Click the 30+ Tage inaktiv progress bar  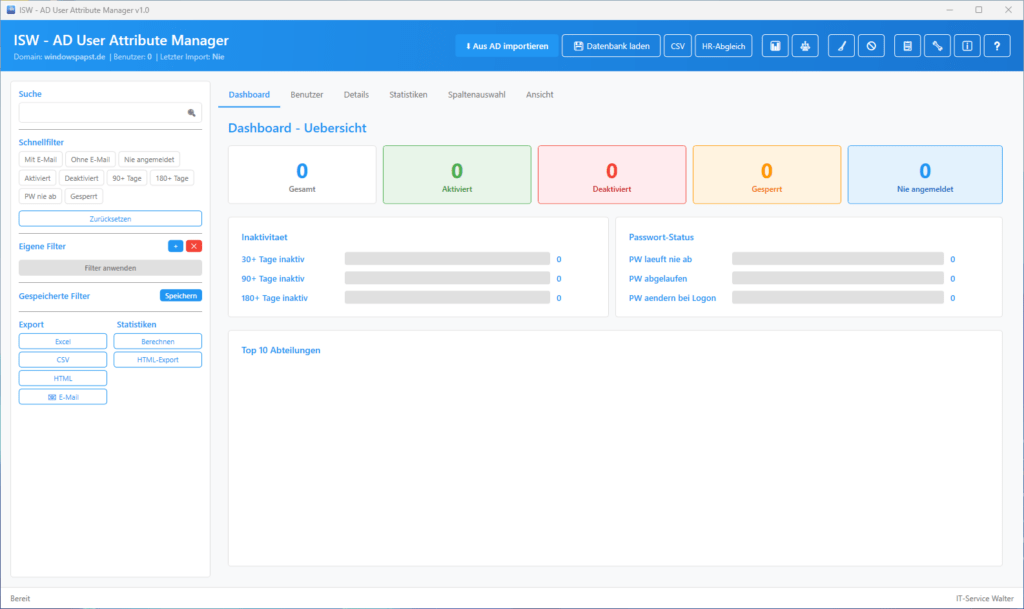point(447,259)
